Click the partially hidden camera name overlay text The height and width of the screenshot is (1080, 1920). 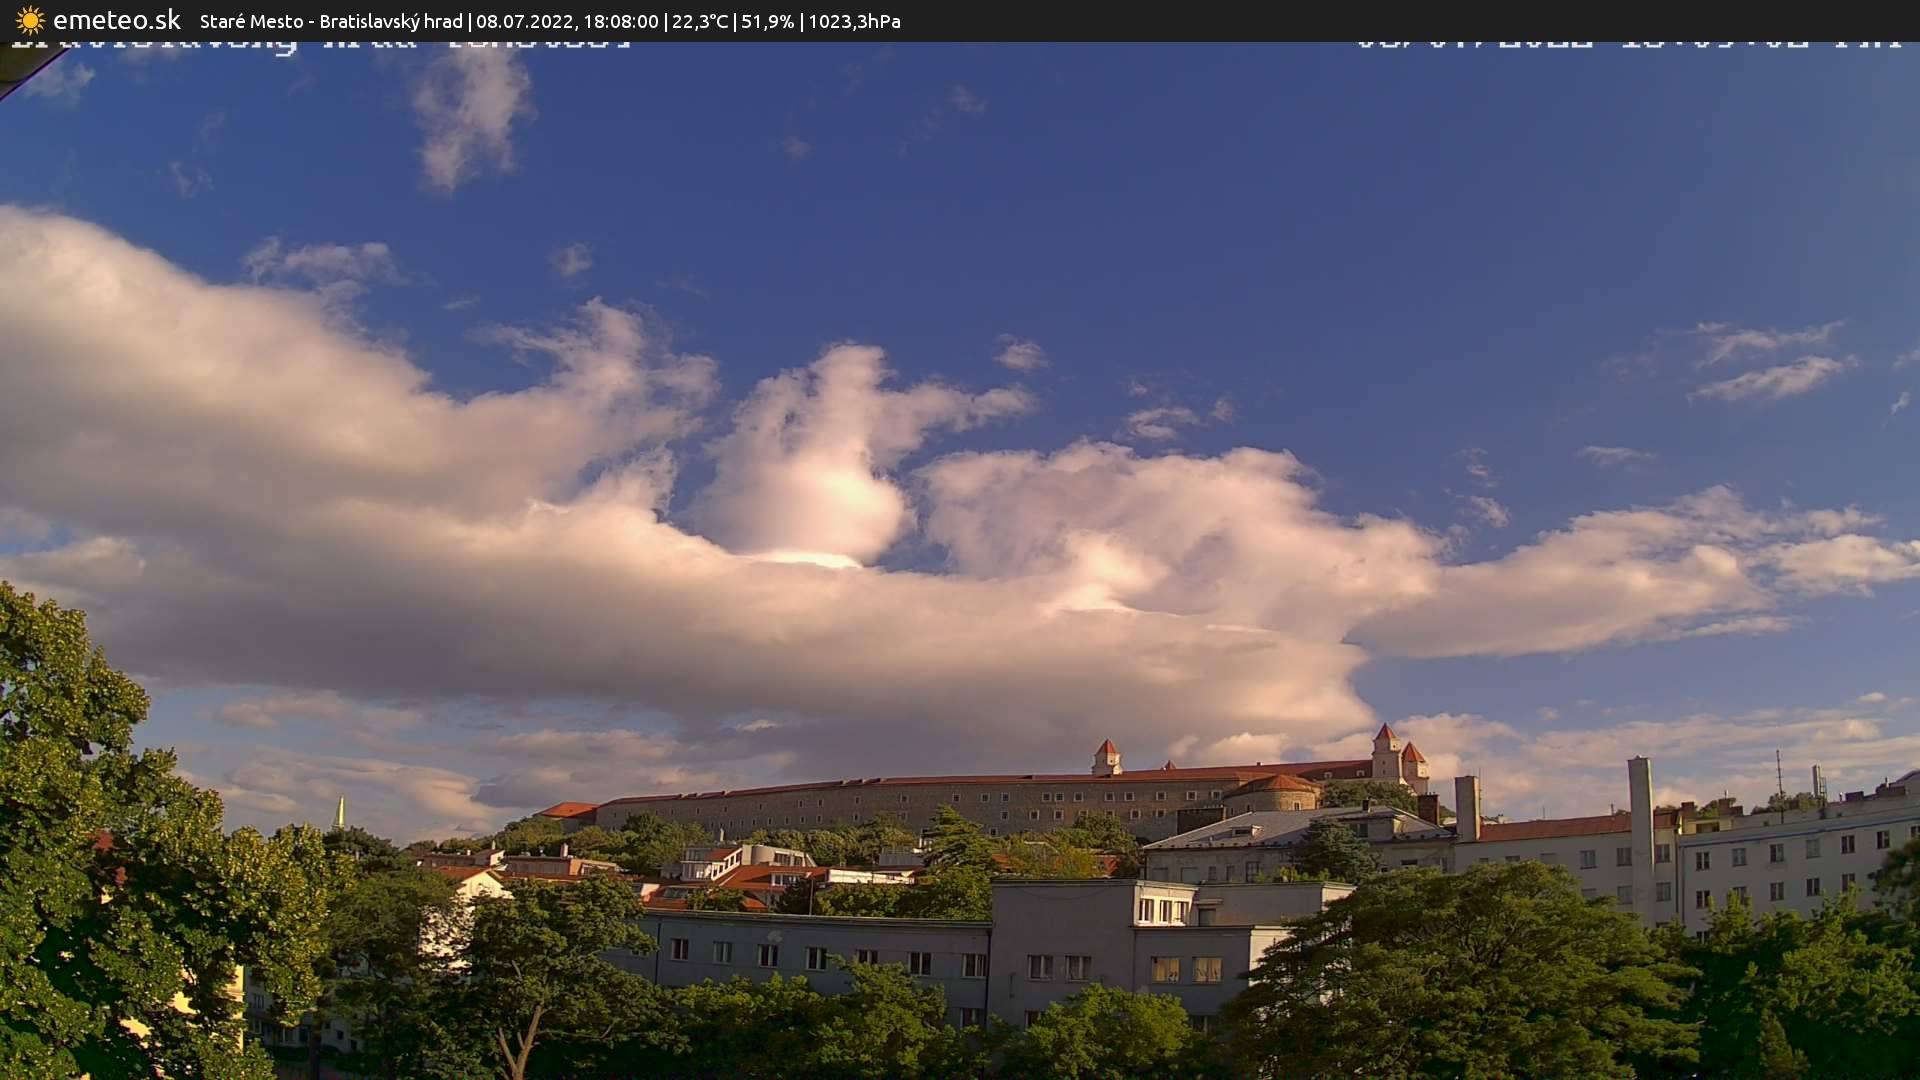point(320,44)
